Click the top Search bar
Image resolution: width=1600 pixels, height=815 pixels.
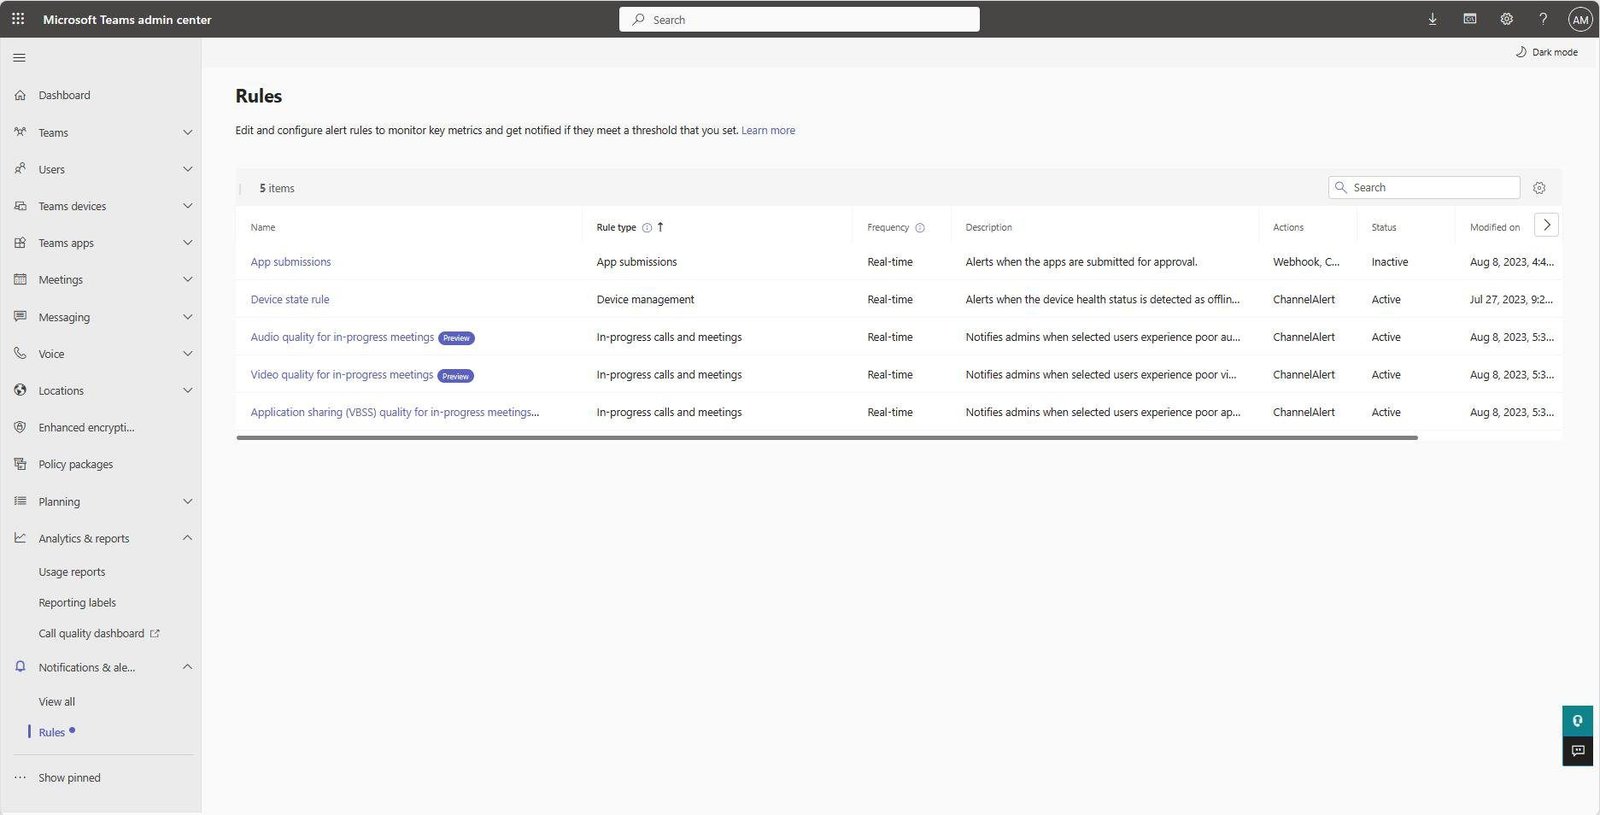pyautogui.click(x=799, y=19)
